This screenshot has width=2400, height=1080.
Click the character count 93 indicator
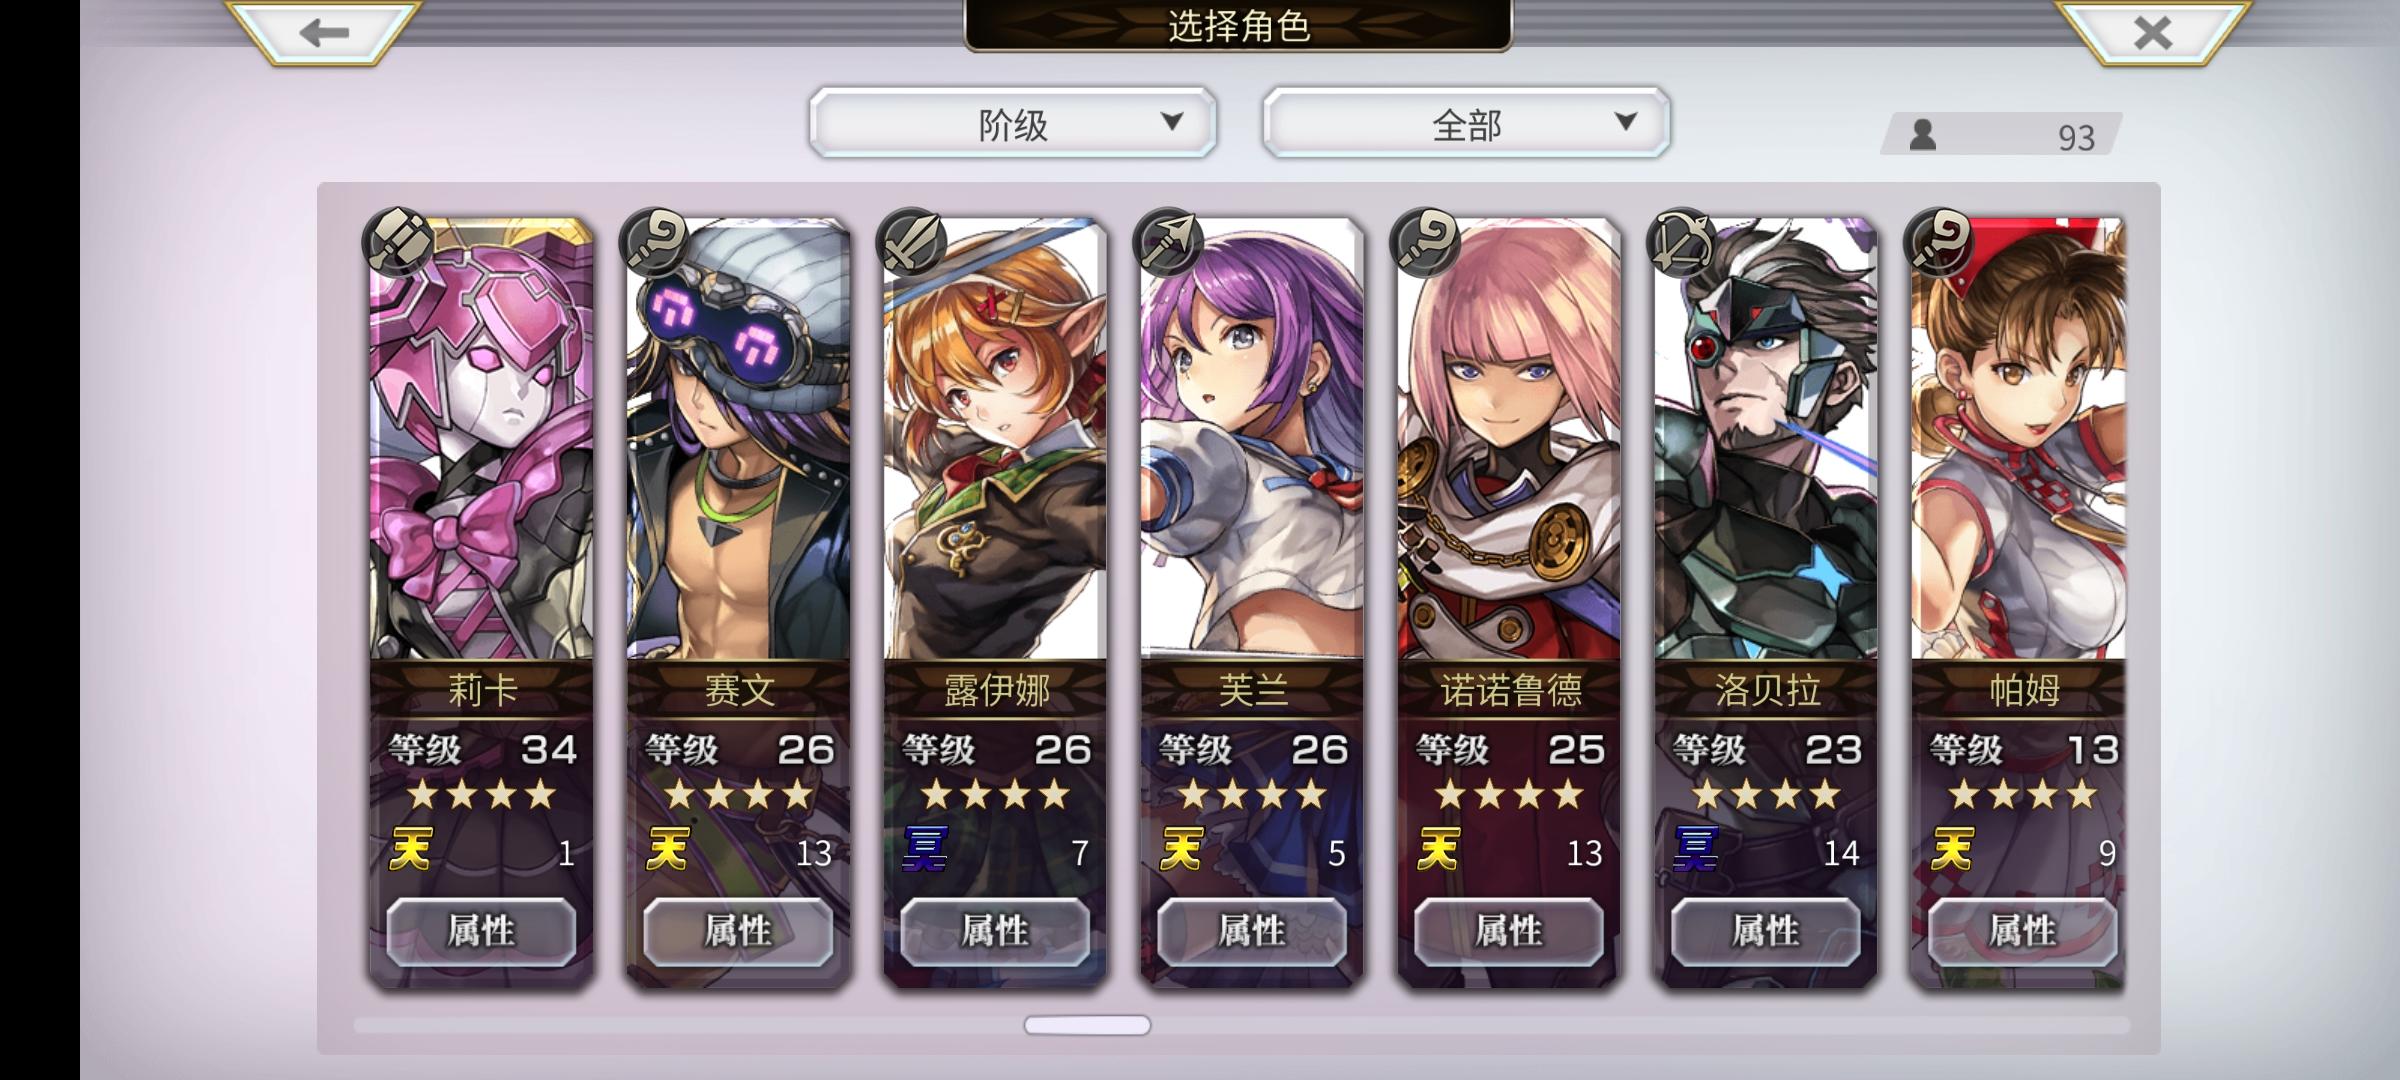(2001, 135)
